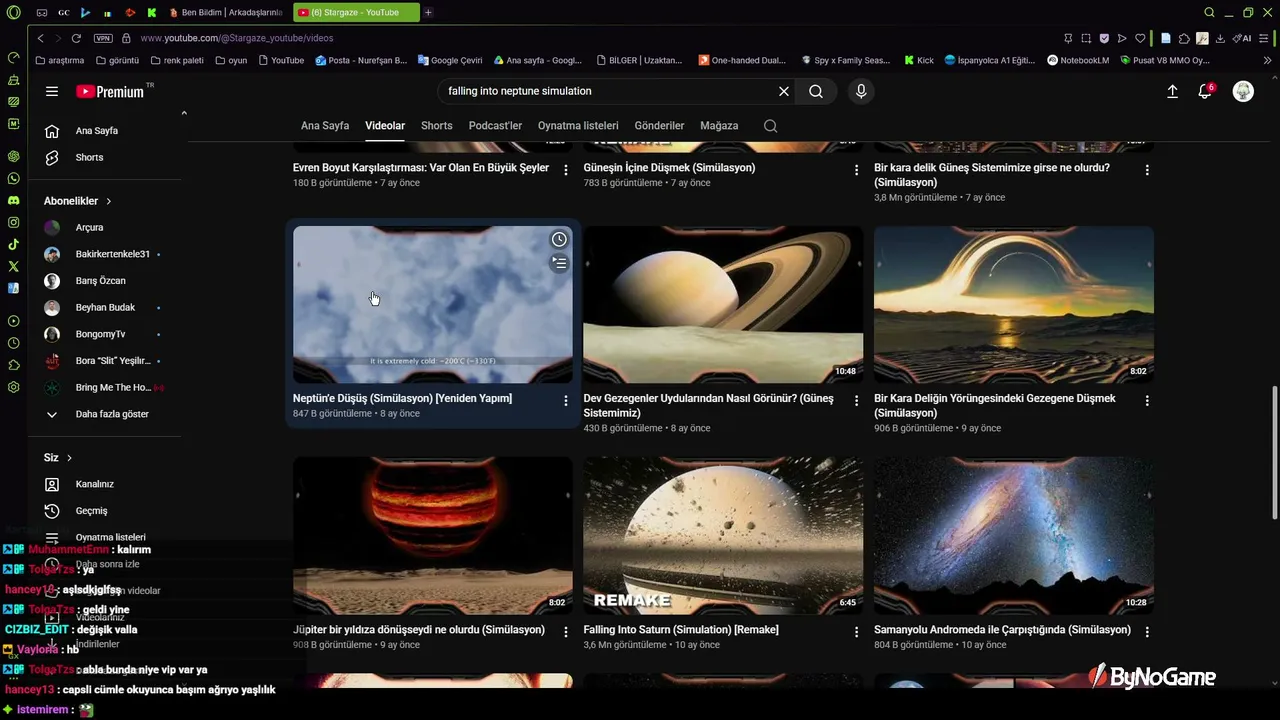Bookmark this page with the heart icon

(x=1140, y=38)
